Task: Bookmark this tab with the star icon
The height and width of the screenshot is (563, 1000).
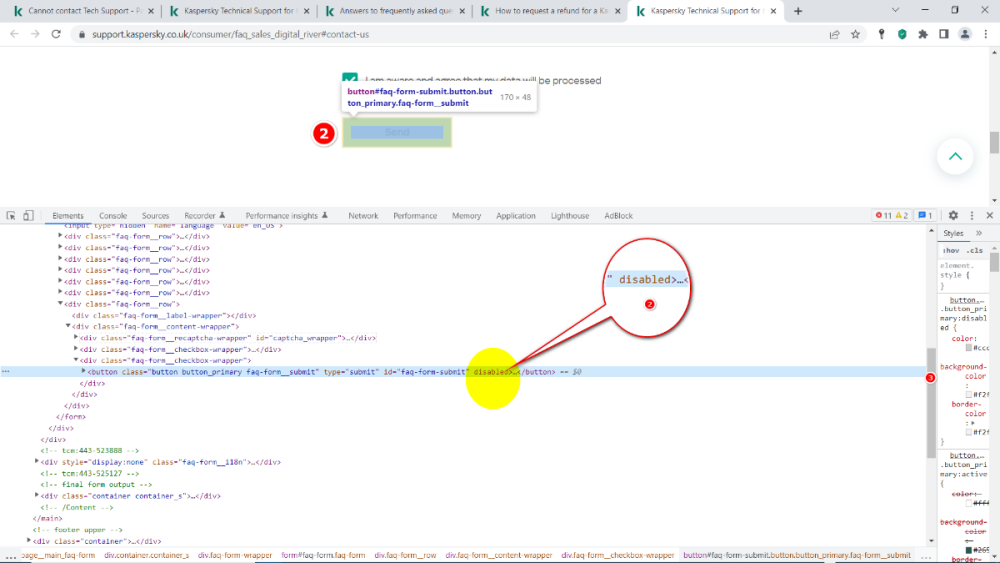Action: tap(855, 34)
